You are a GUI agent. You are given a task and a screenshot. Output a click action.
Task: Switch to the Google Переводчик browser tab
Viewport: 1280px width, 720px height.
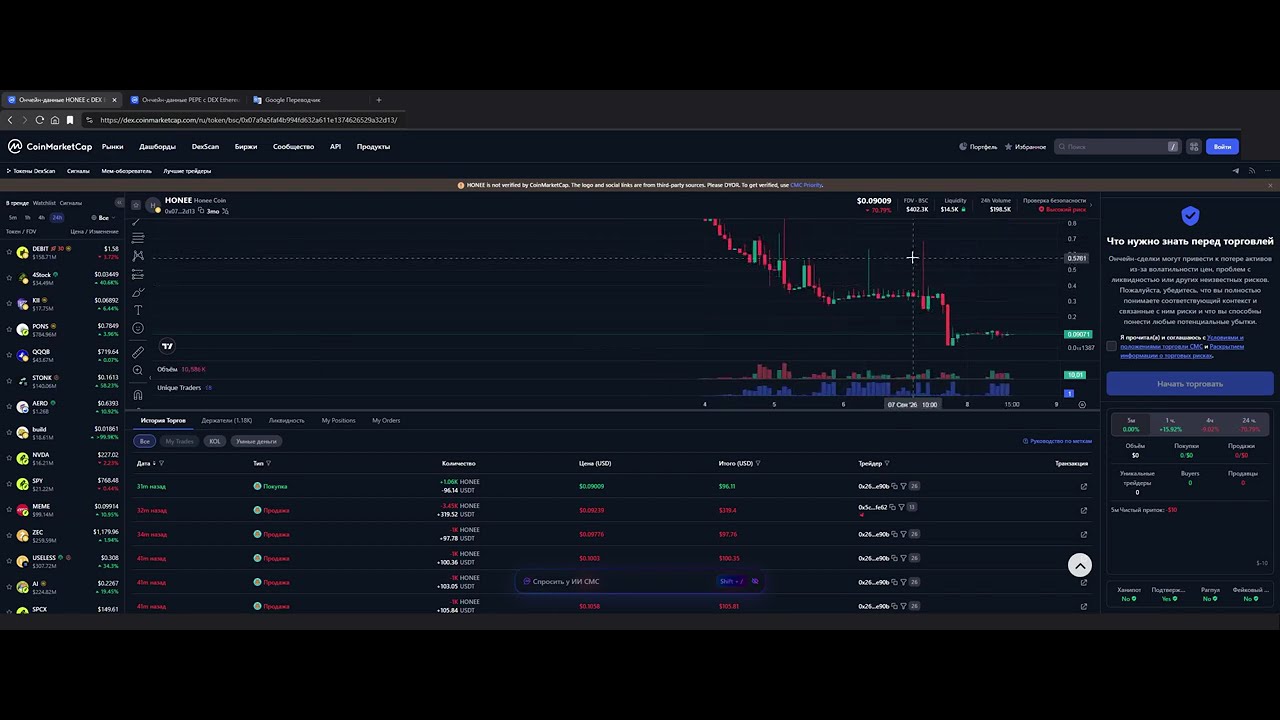click(x=292, y=100)
